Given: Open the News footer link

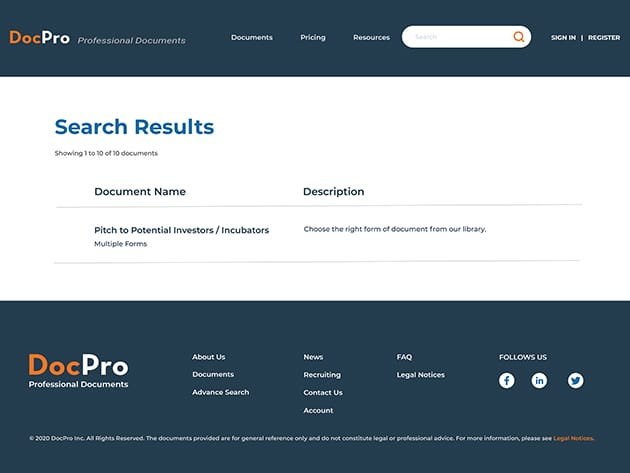Looking at the screenshot, I should coord(313,357).
